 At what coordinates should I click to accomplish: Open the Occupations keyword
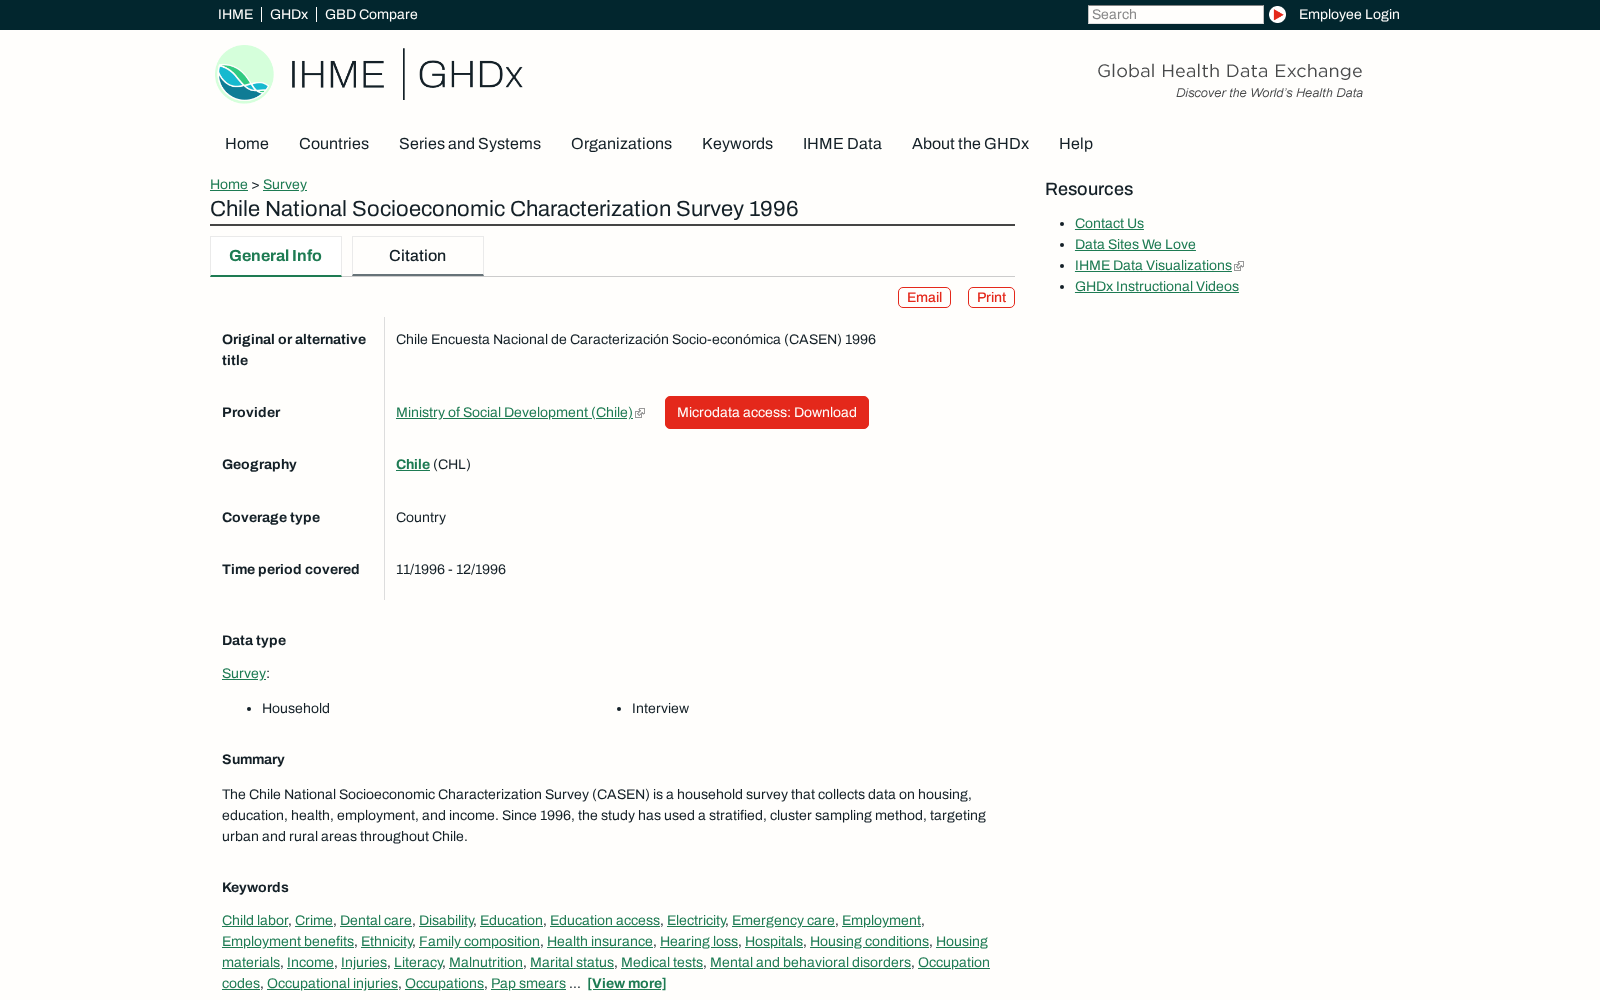point(444,983)
